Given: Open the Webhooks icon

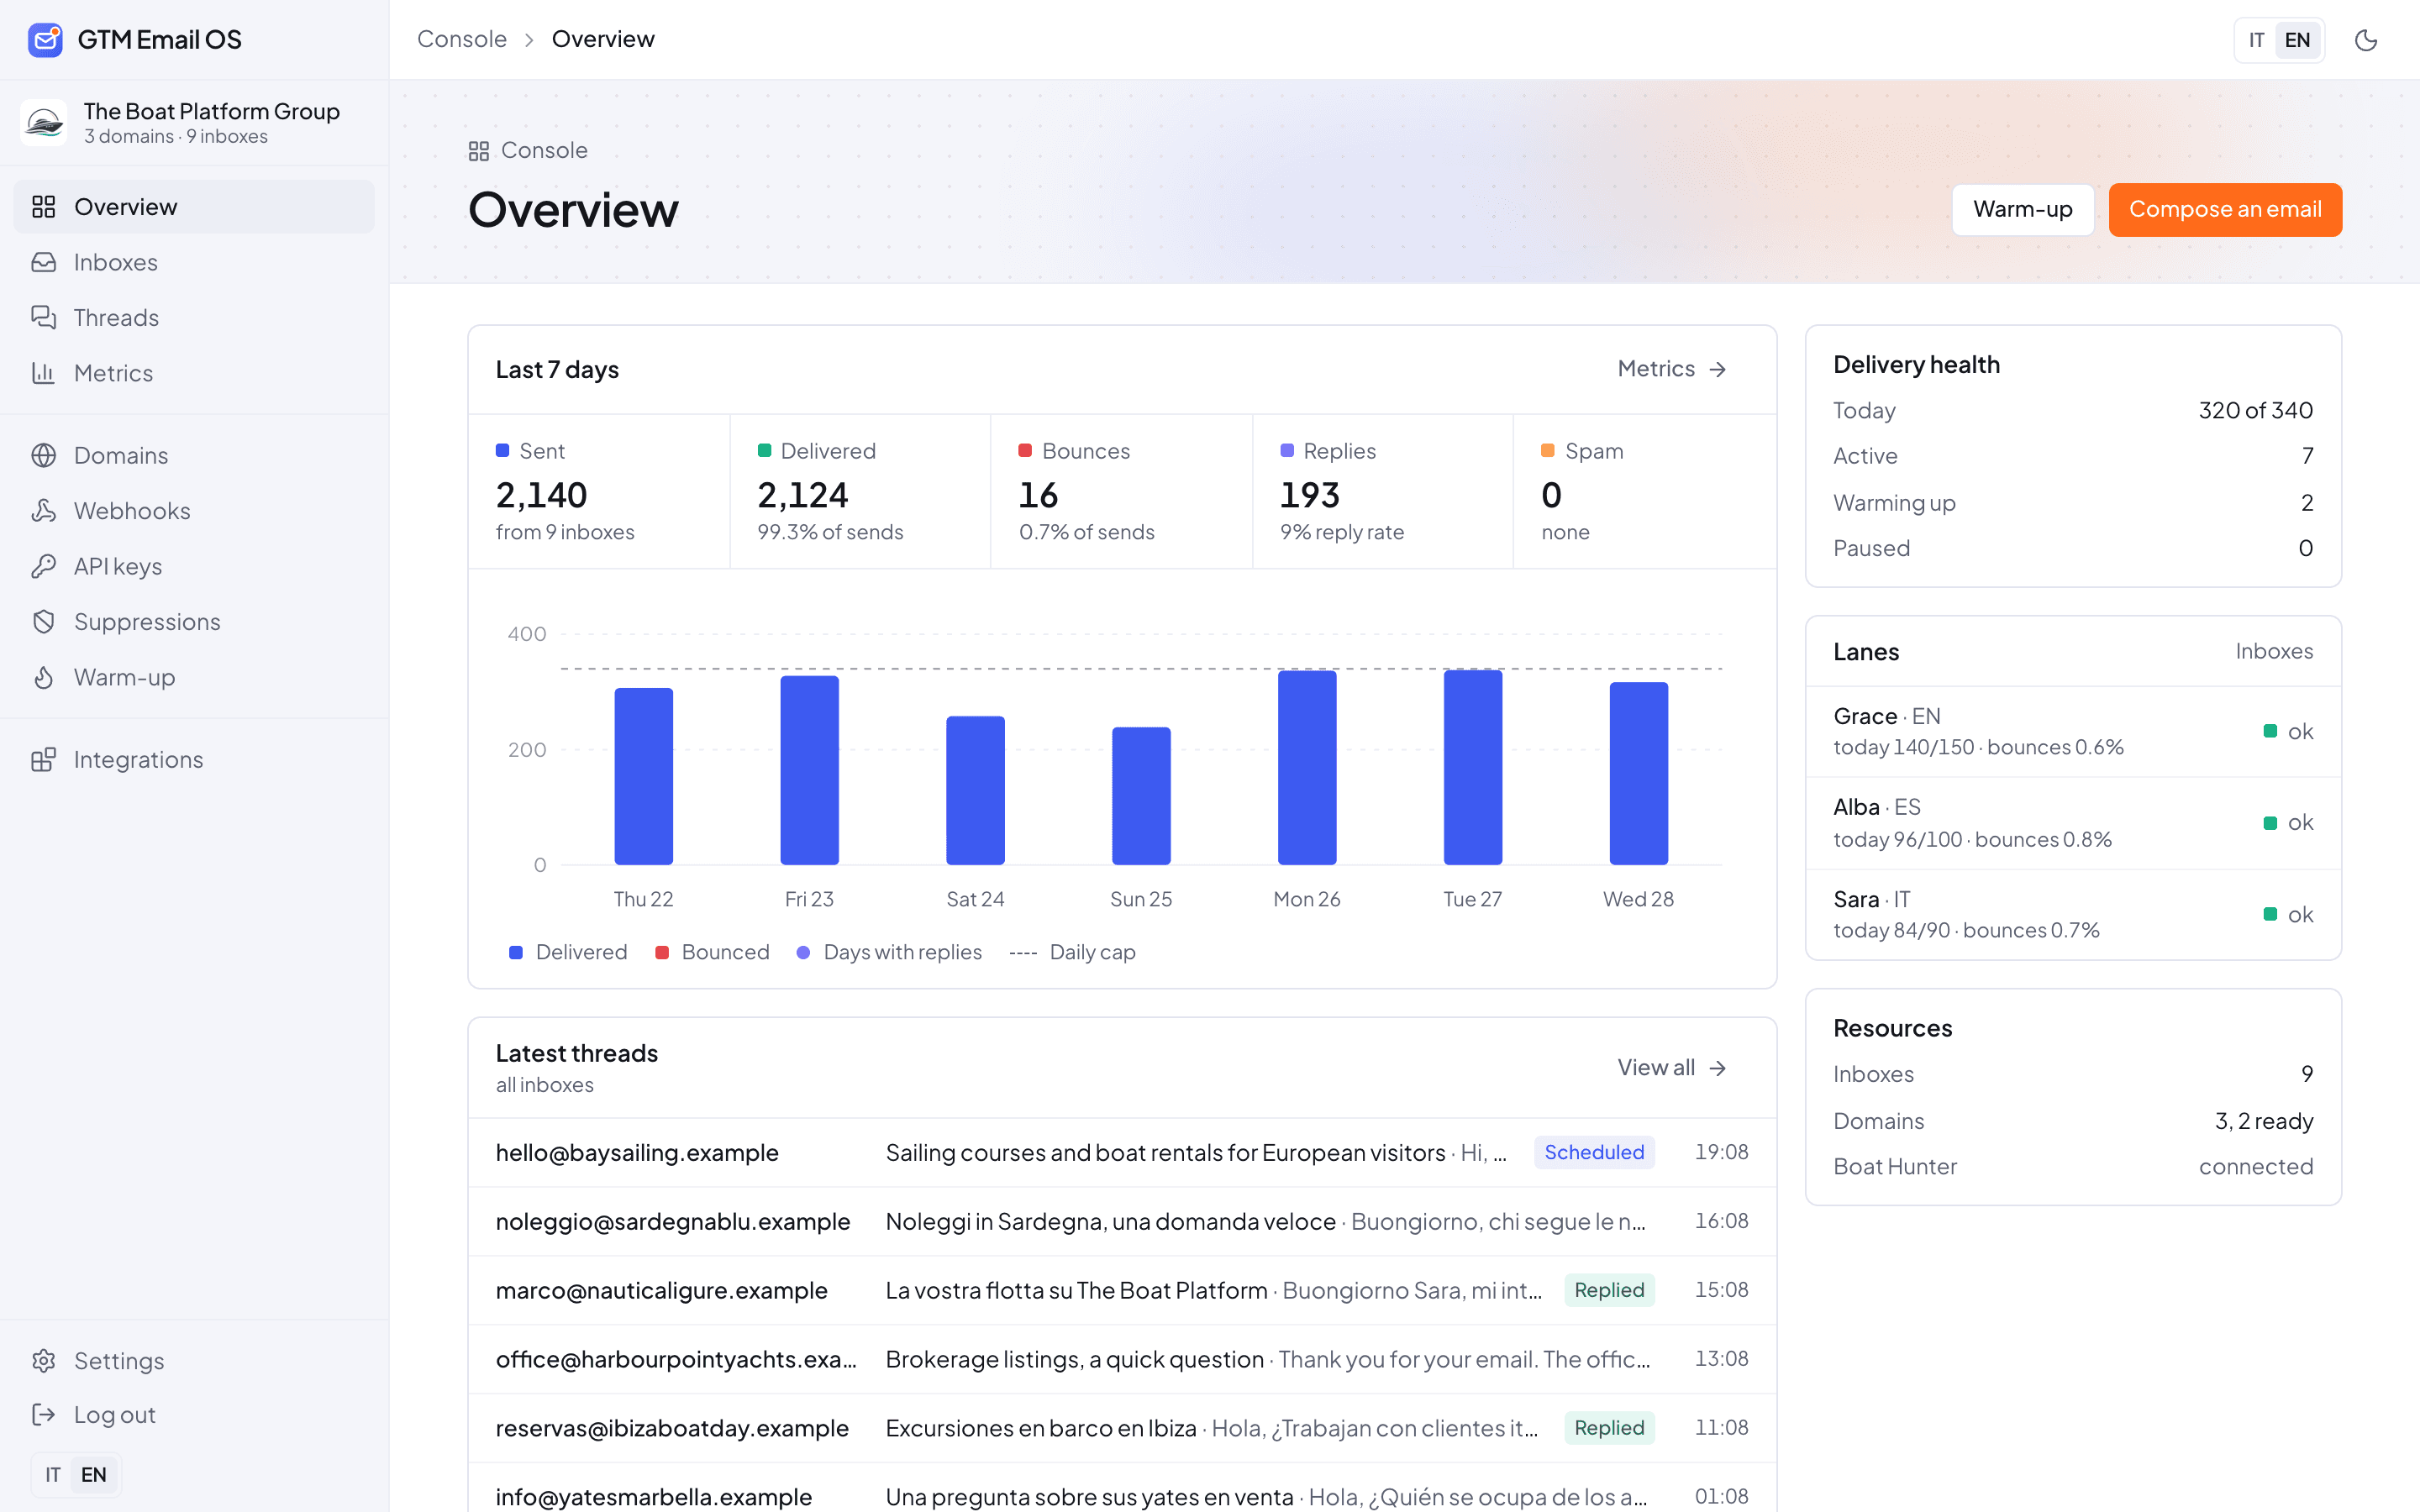Looking at the screenshot, I should tap(43, 511).
